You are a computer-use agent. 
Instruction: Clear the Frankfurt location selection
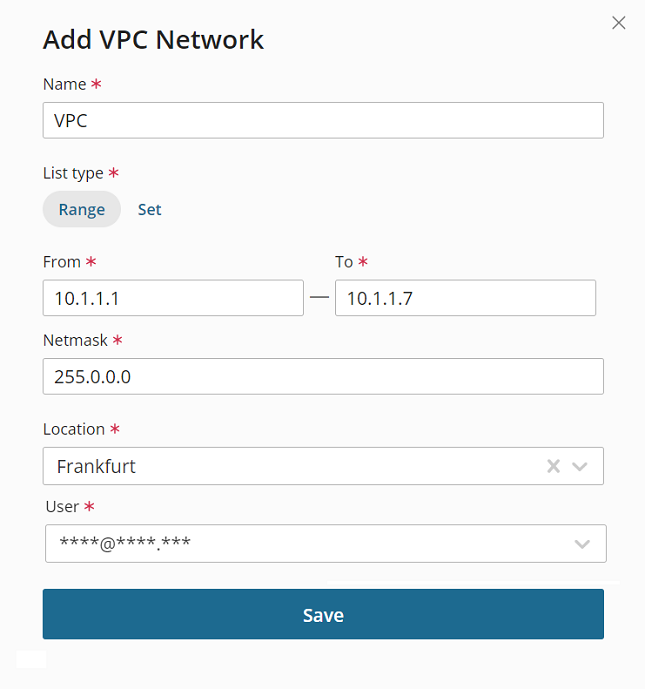[553, 466]
